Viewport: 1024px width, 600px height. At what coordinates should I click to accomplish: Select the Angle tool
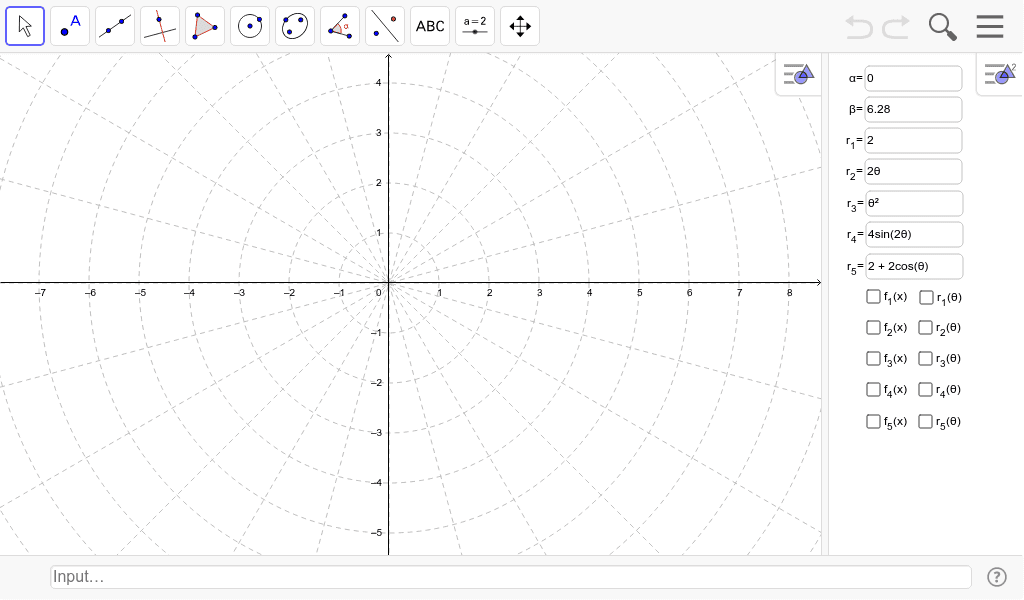[x=340, y=26]
